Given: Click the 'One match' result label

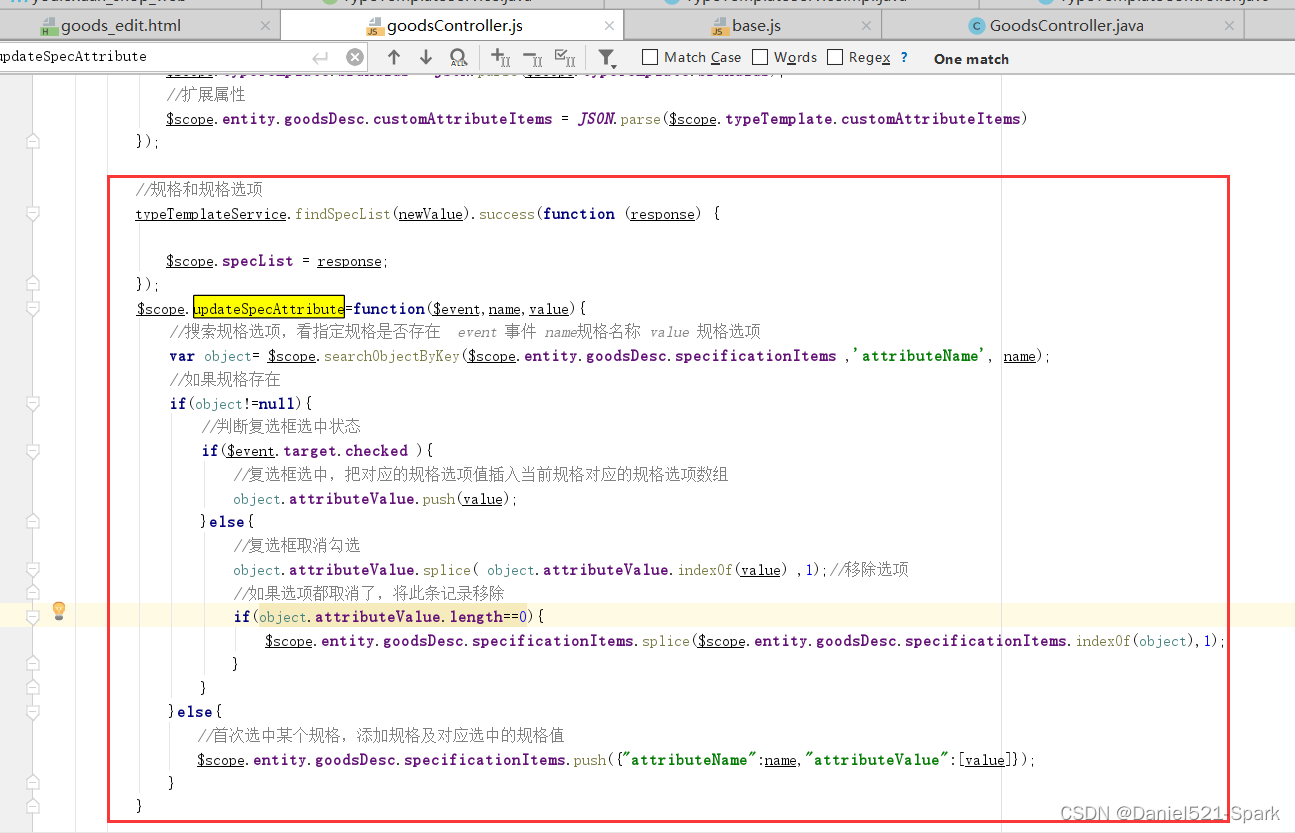Looking at the screenshot, I should [971, 59].
